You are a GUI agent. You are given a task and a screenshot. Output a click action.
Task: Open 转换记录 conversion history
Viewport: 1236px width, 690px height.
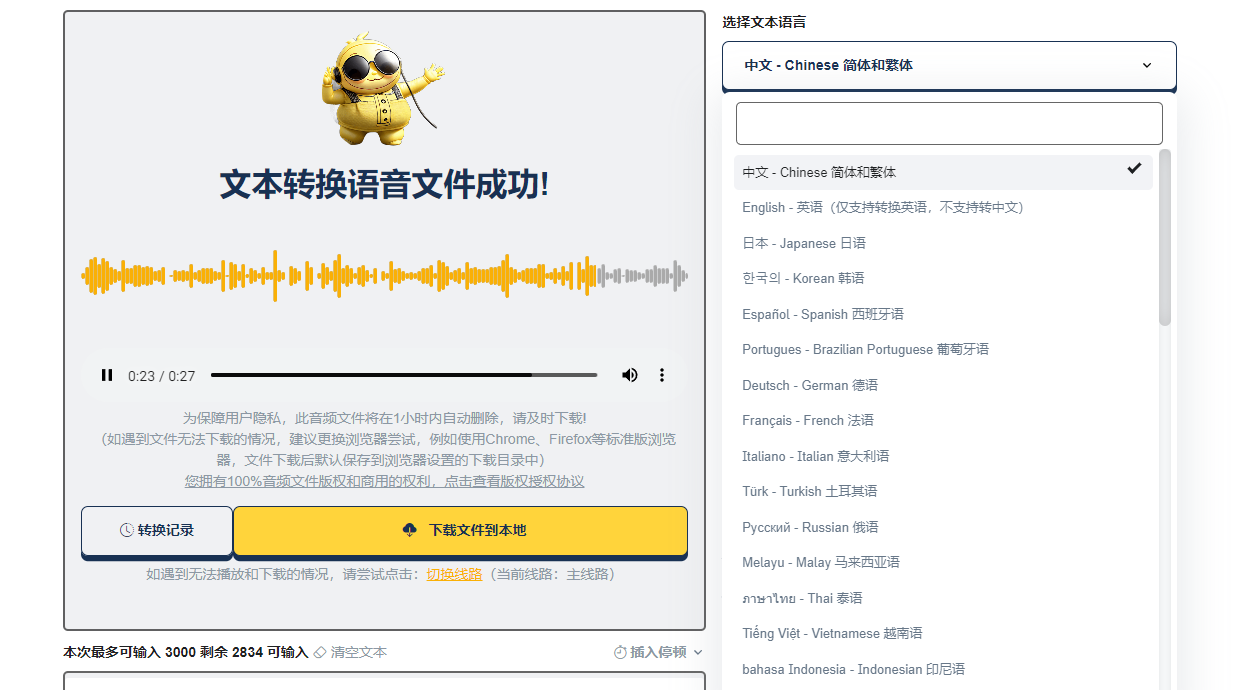point(157,531)
